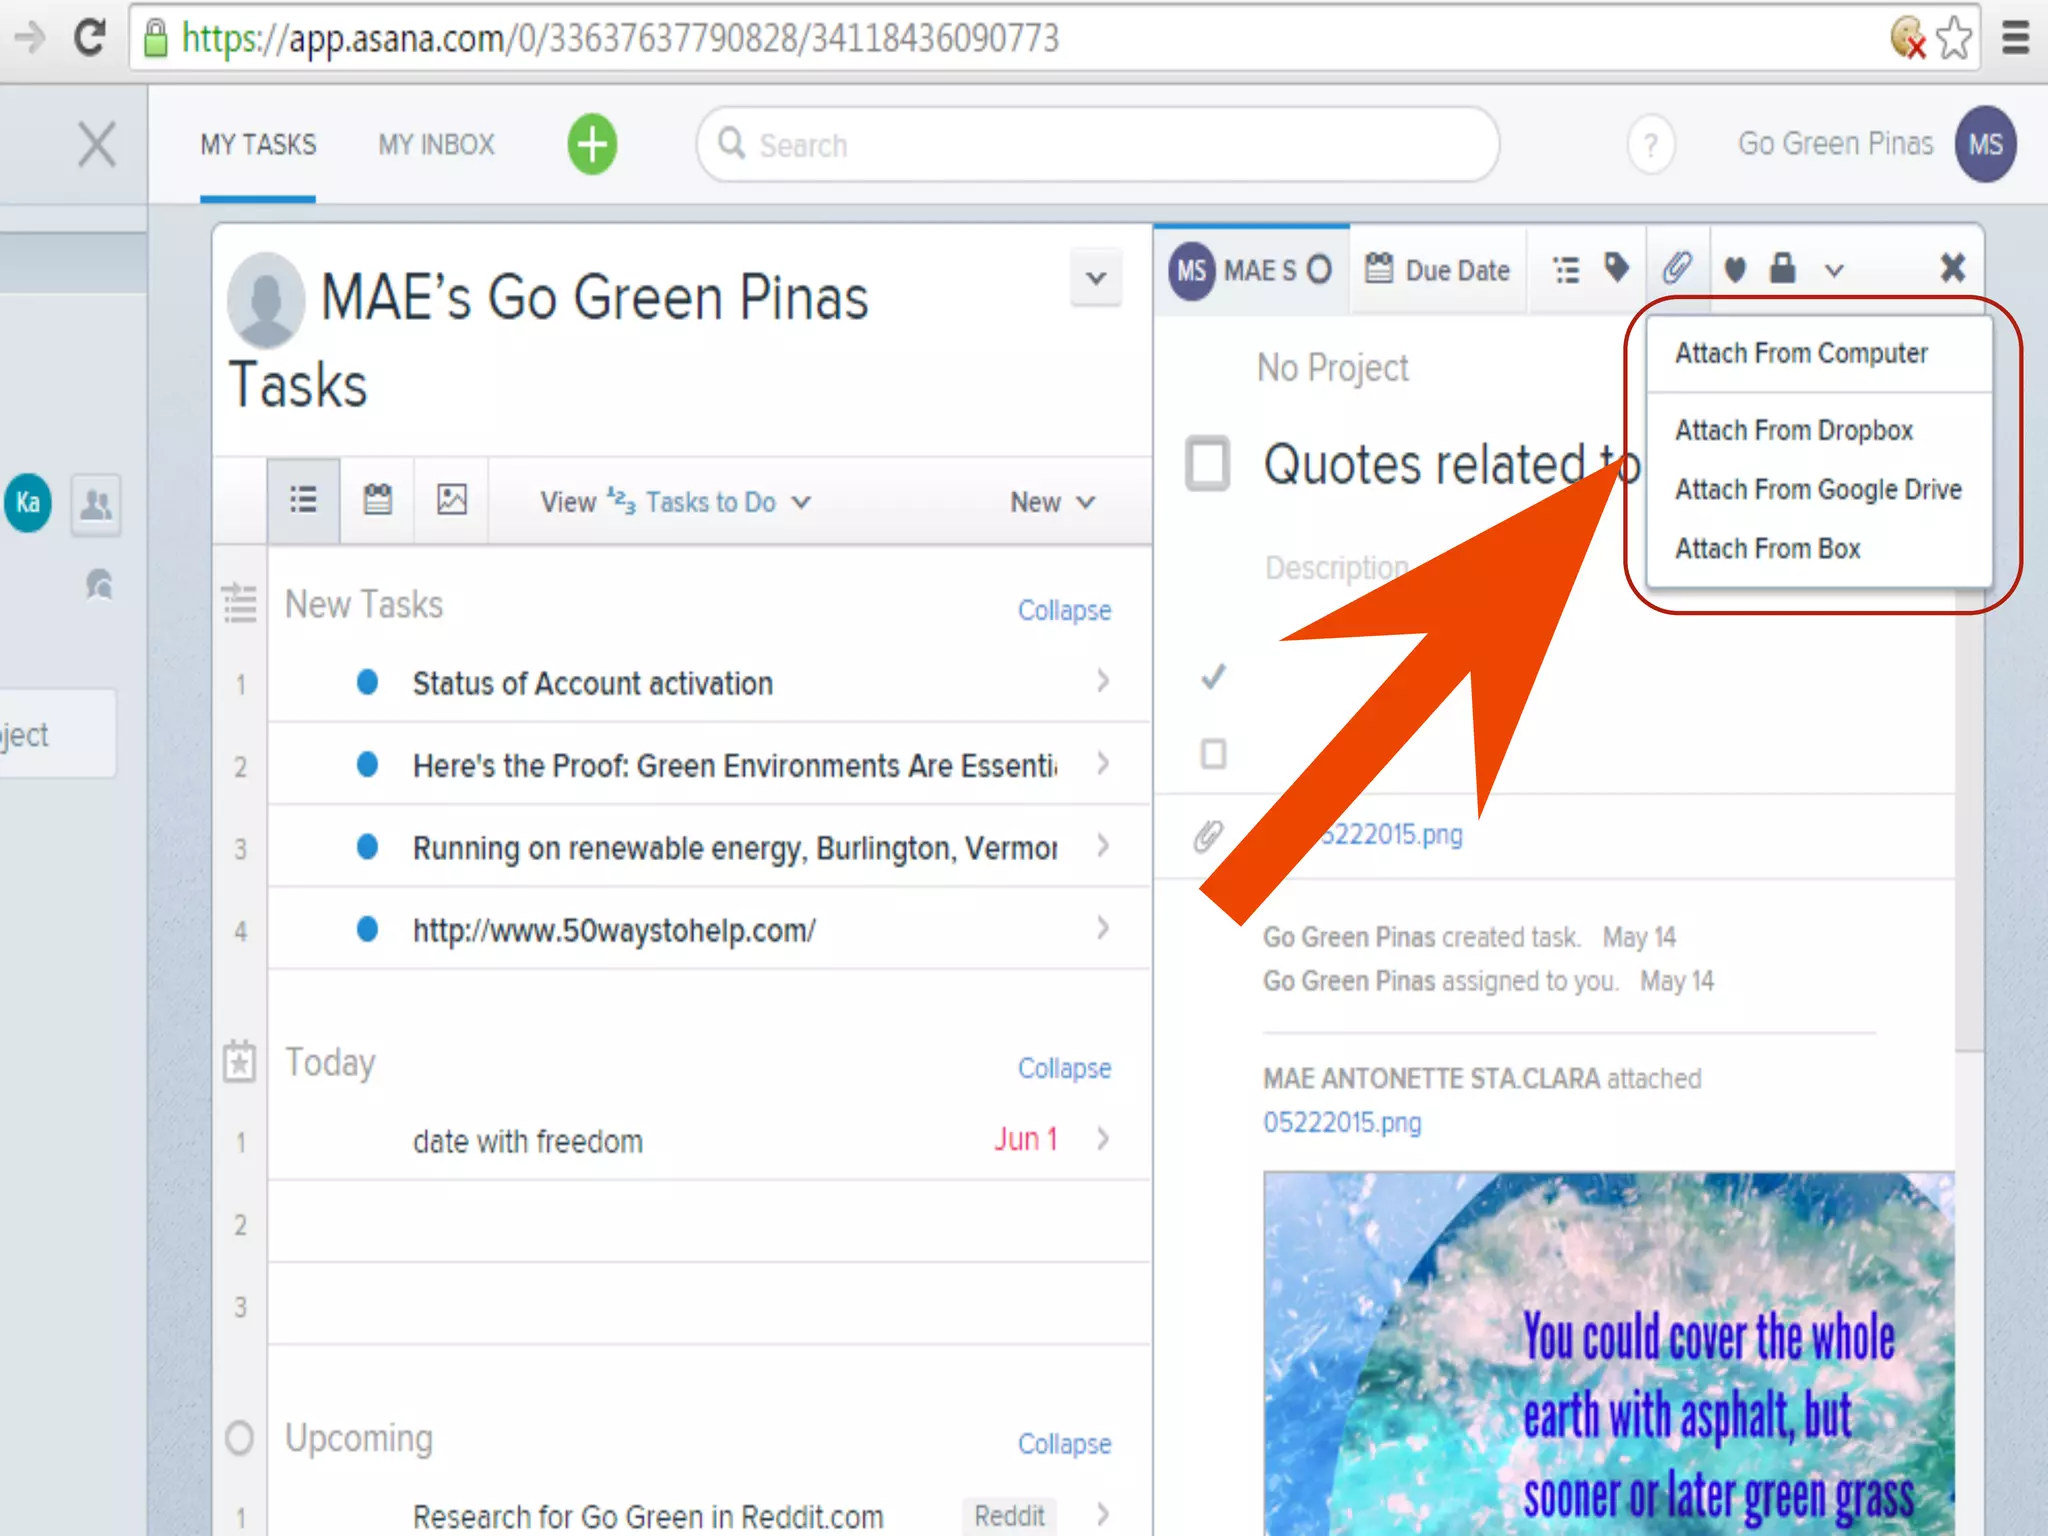Open dropdown next to MAE's Go Green Pinas Tasks
This screenshot has width=2048, height=1536.
click(1096, 278)
